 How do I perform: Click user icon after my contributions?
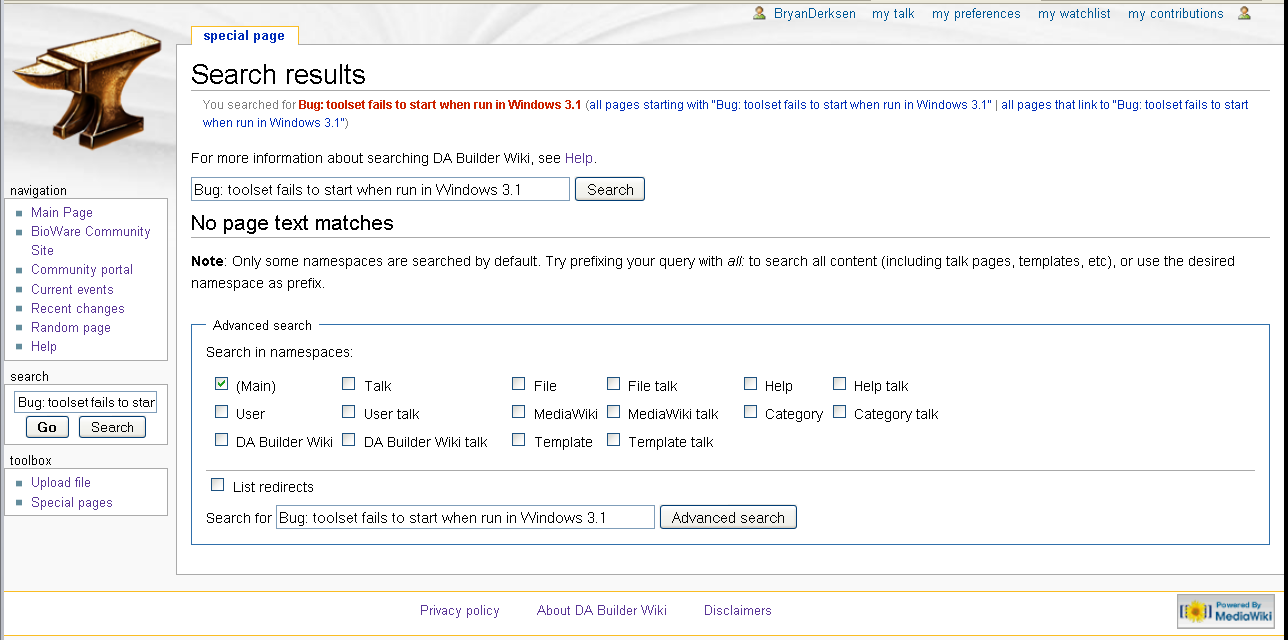point(1244,13)
